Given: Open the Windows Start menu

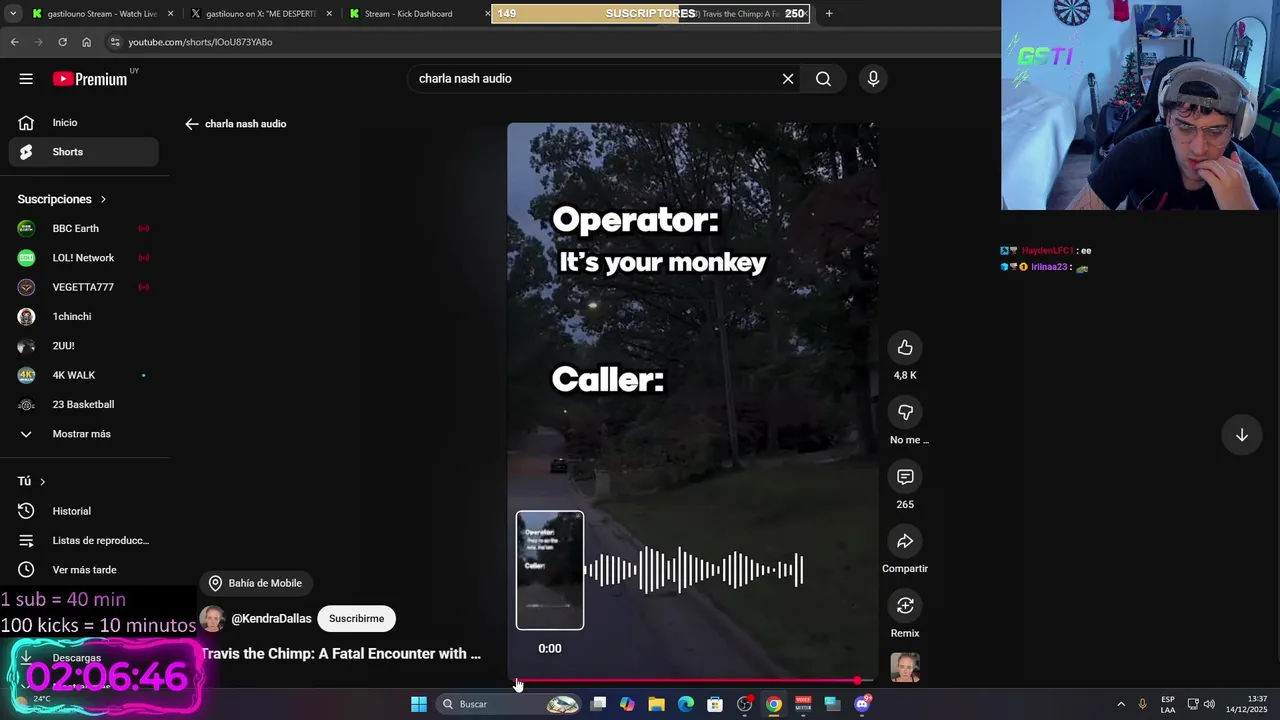Looking at the screenshot, I should (x=419, y=704).
